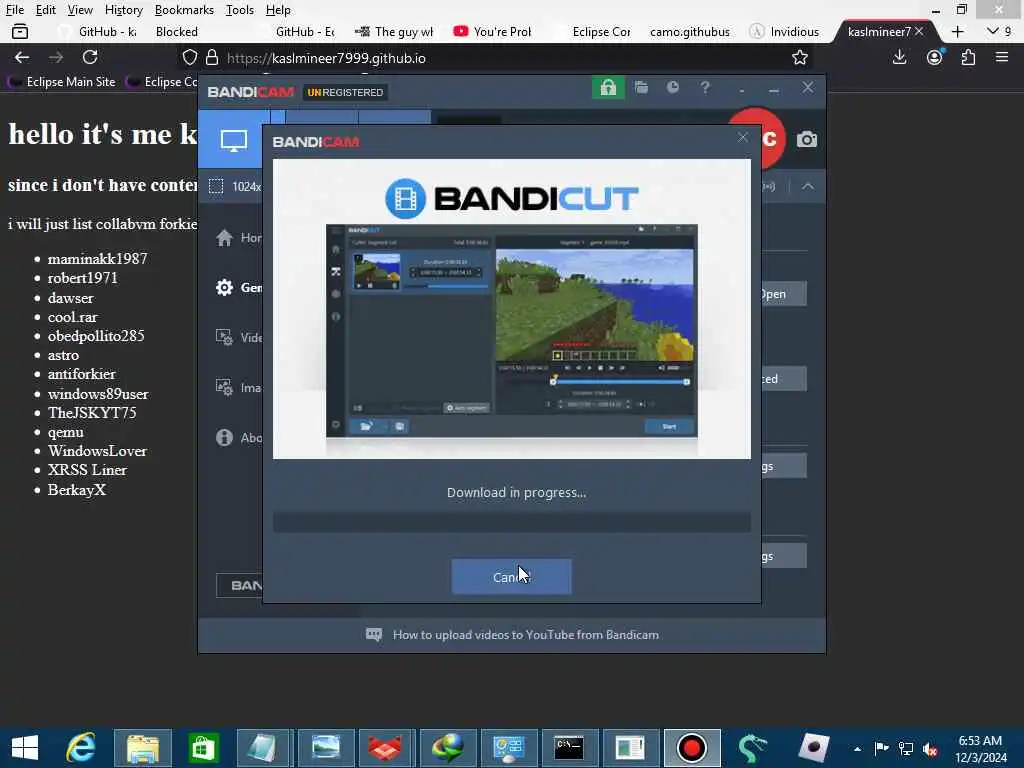
Task: Click the download progress bar
Action: 511,522
